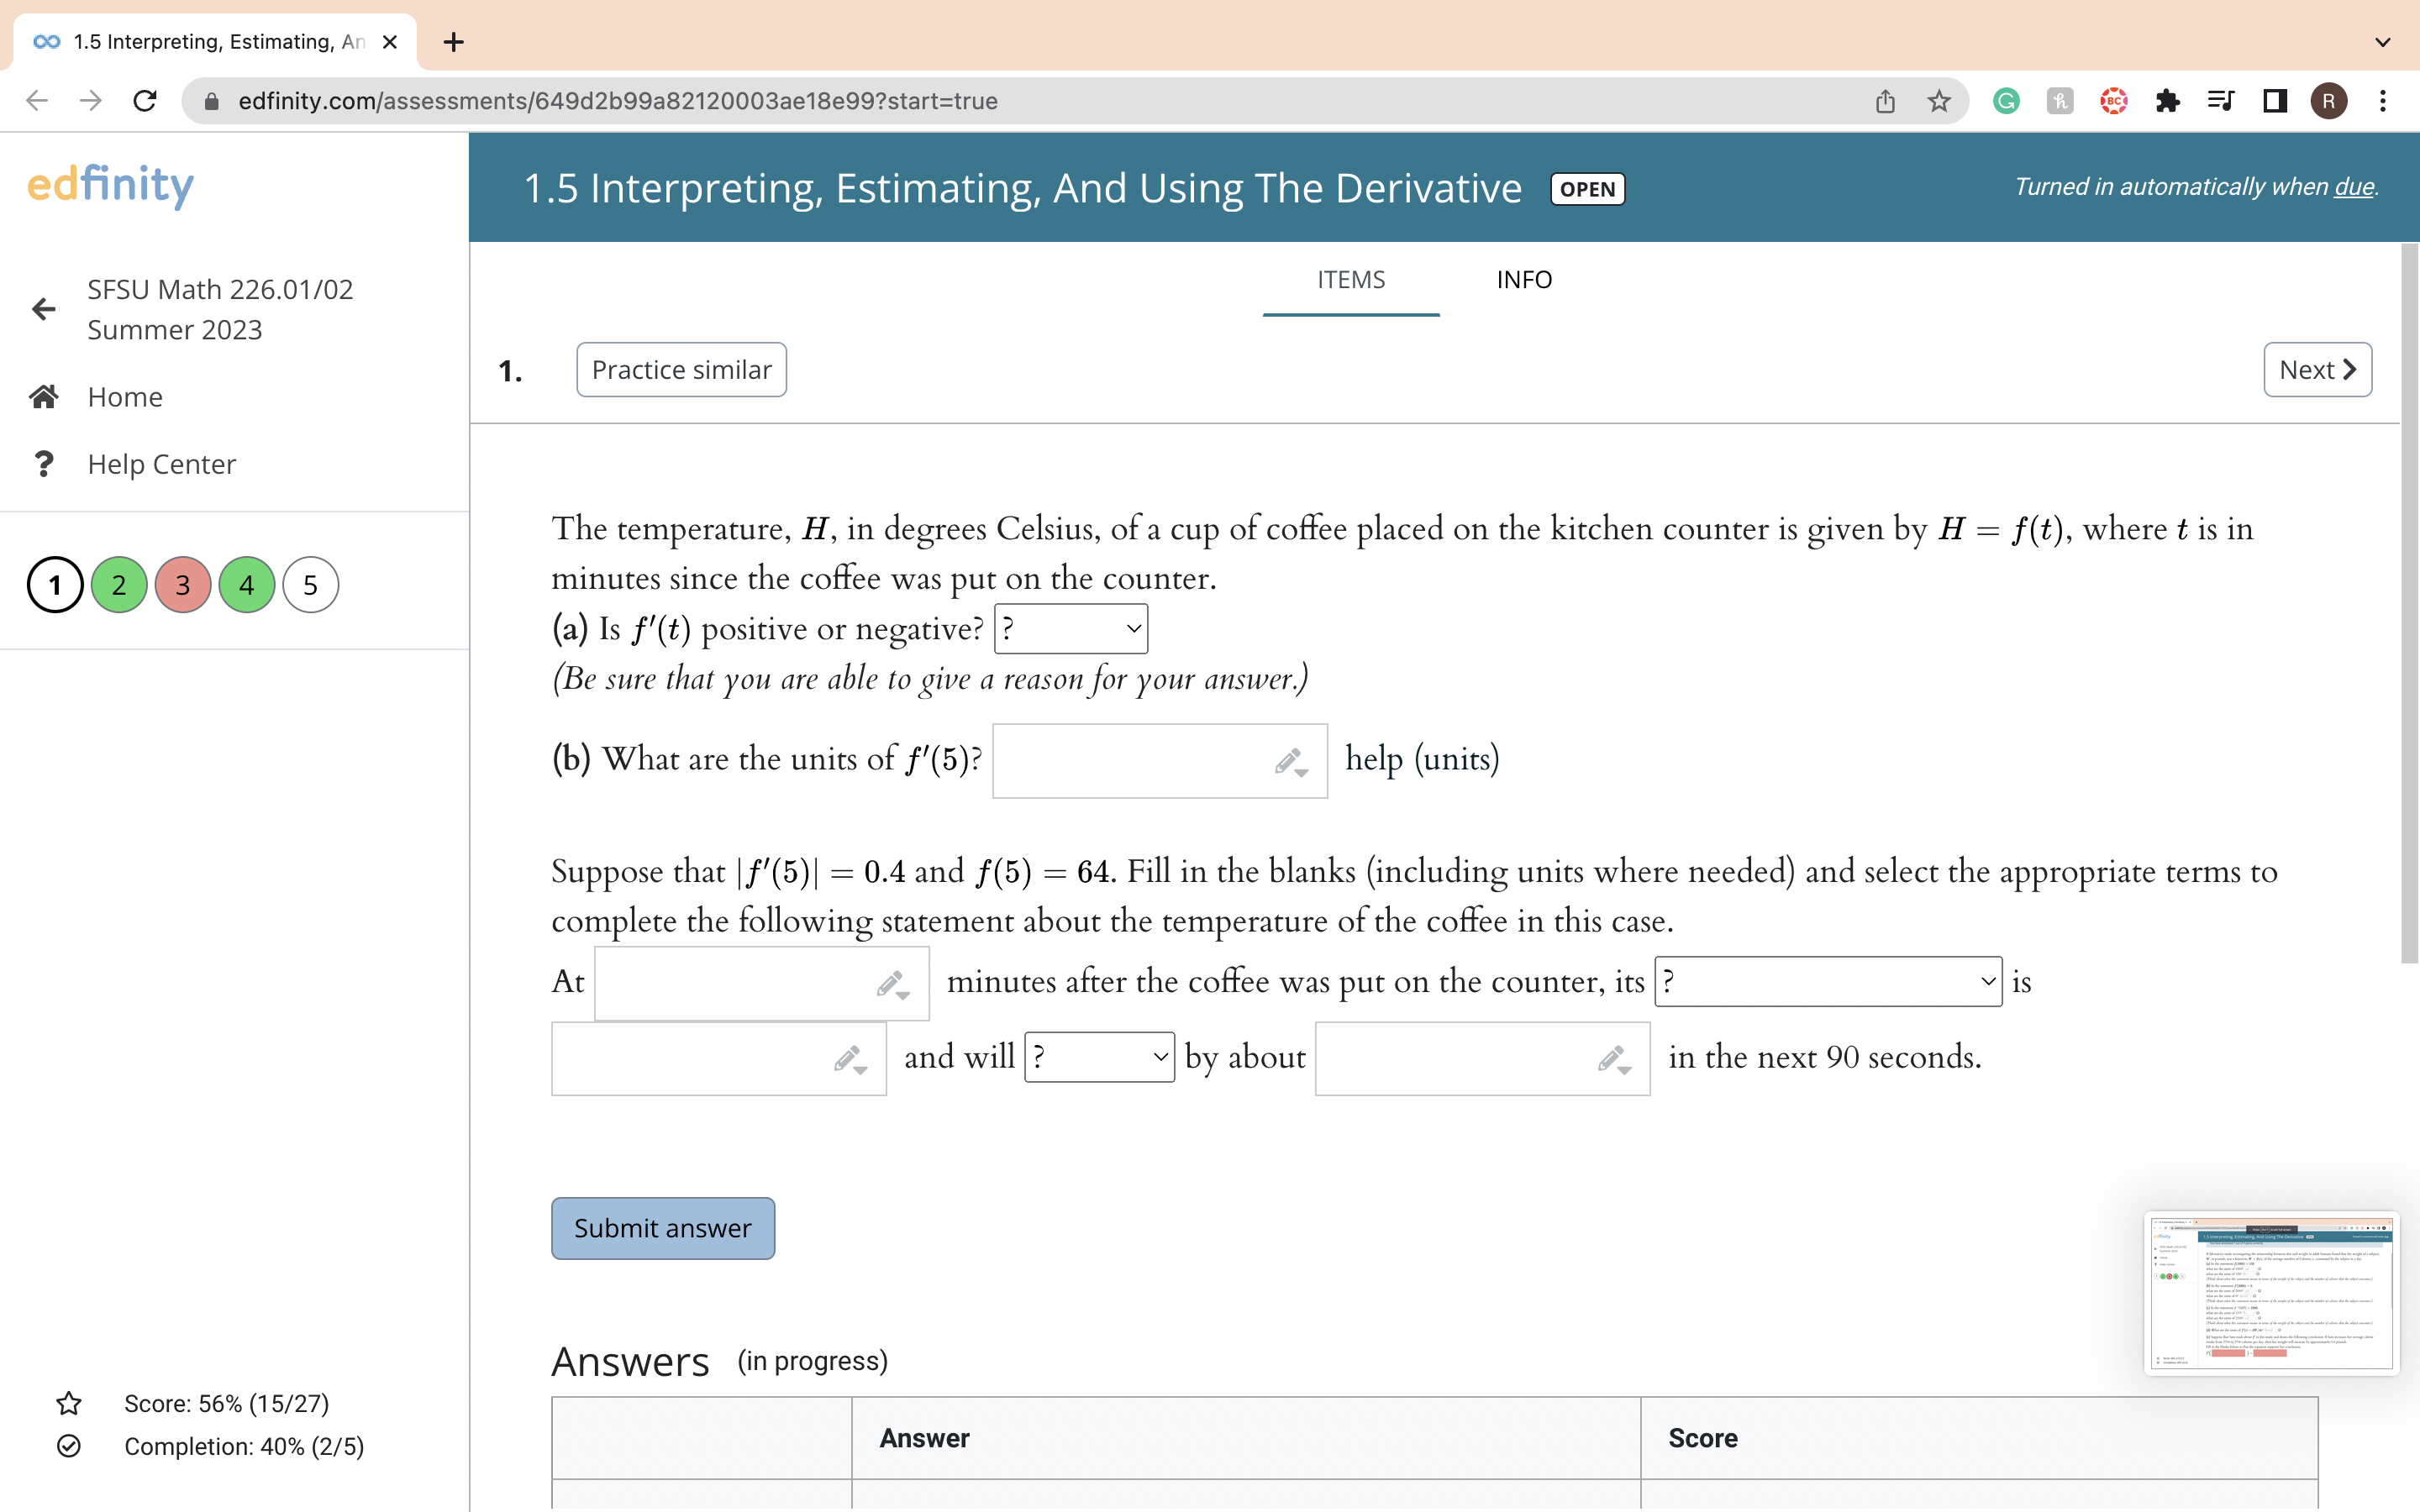
Task: Click the 'help (units)' link
Action: [1421, 759]
